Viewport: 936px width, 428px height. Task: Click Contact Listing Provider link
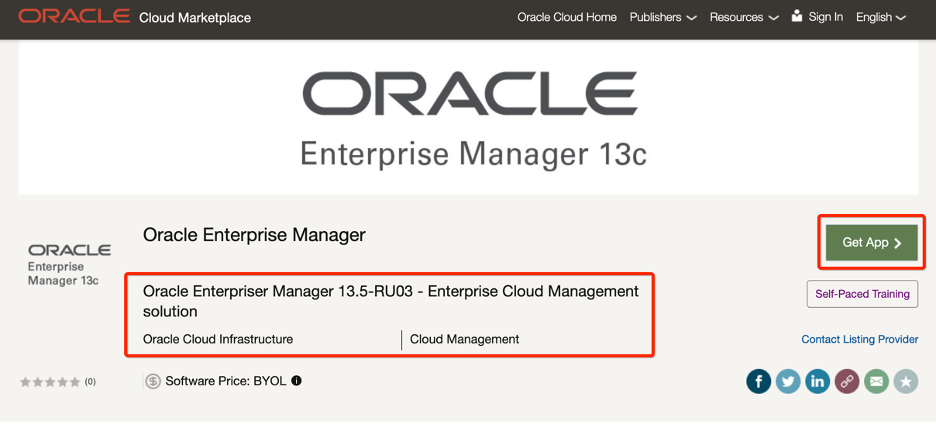click(860, 339)
